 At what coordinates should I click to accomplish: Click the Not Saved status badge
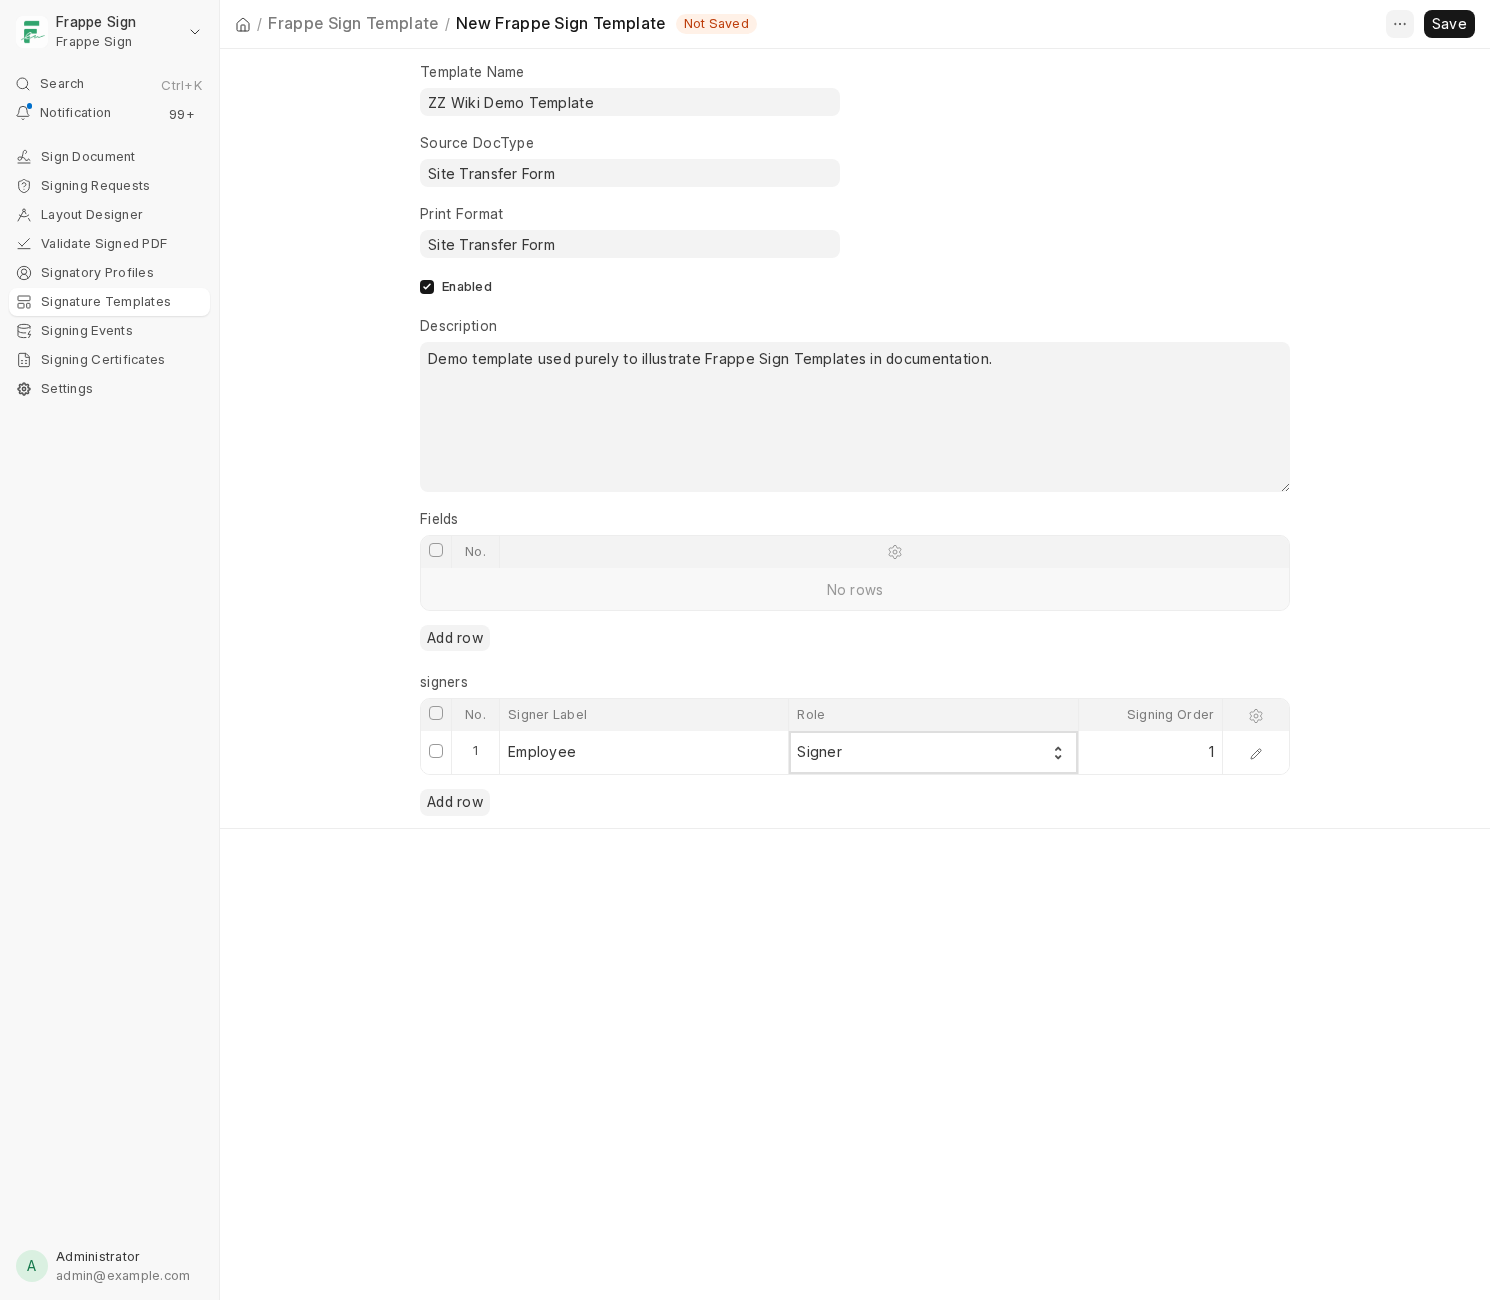(x=716, y=24)
